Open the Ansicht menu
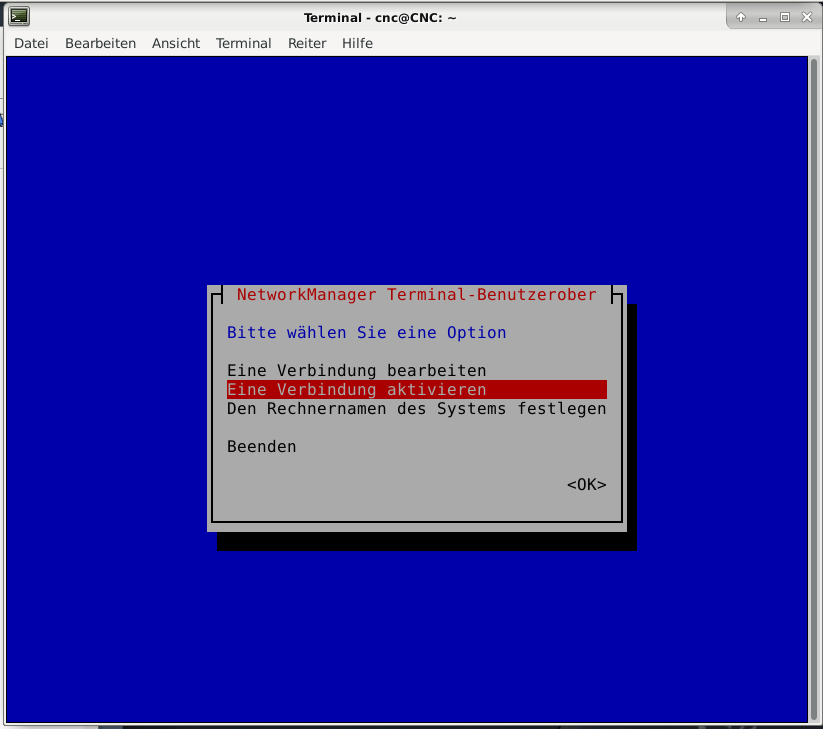The image size is (823, 729). click(176, 43)
